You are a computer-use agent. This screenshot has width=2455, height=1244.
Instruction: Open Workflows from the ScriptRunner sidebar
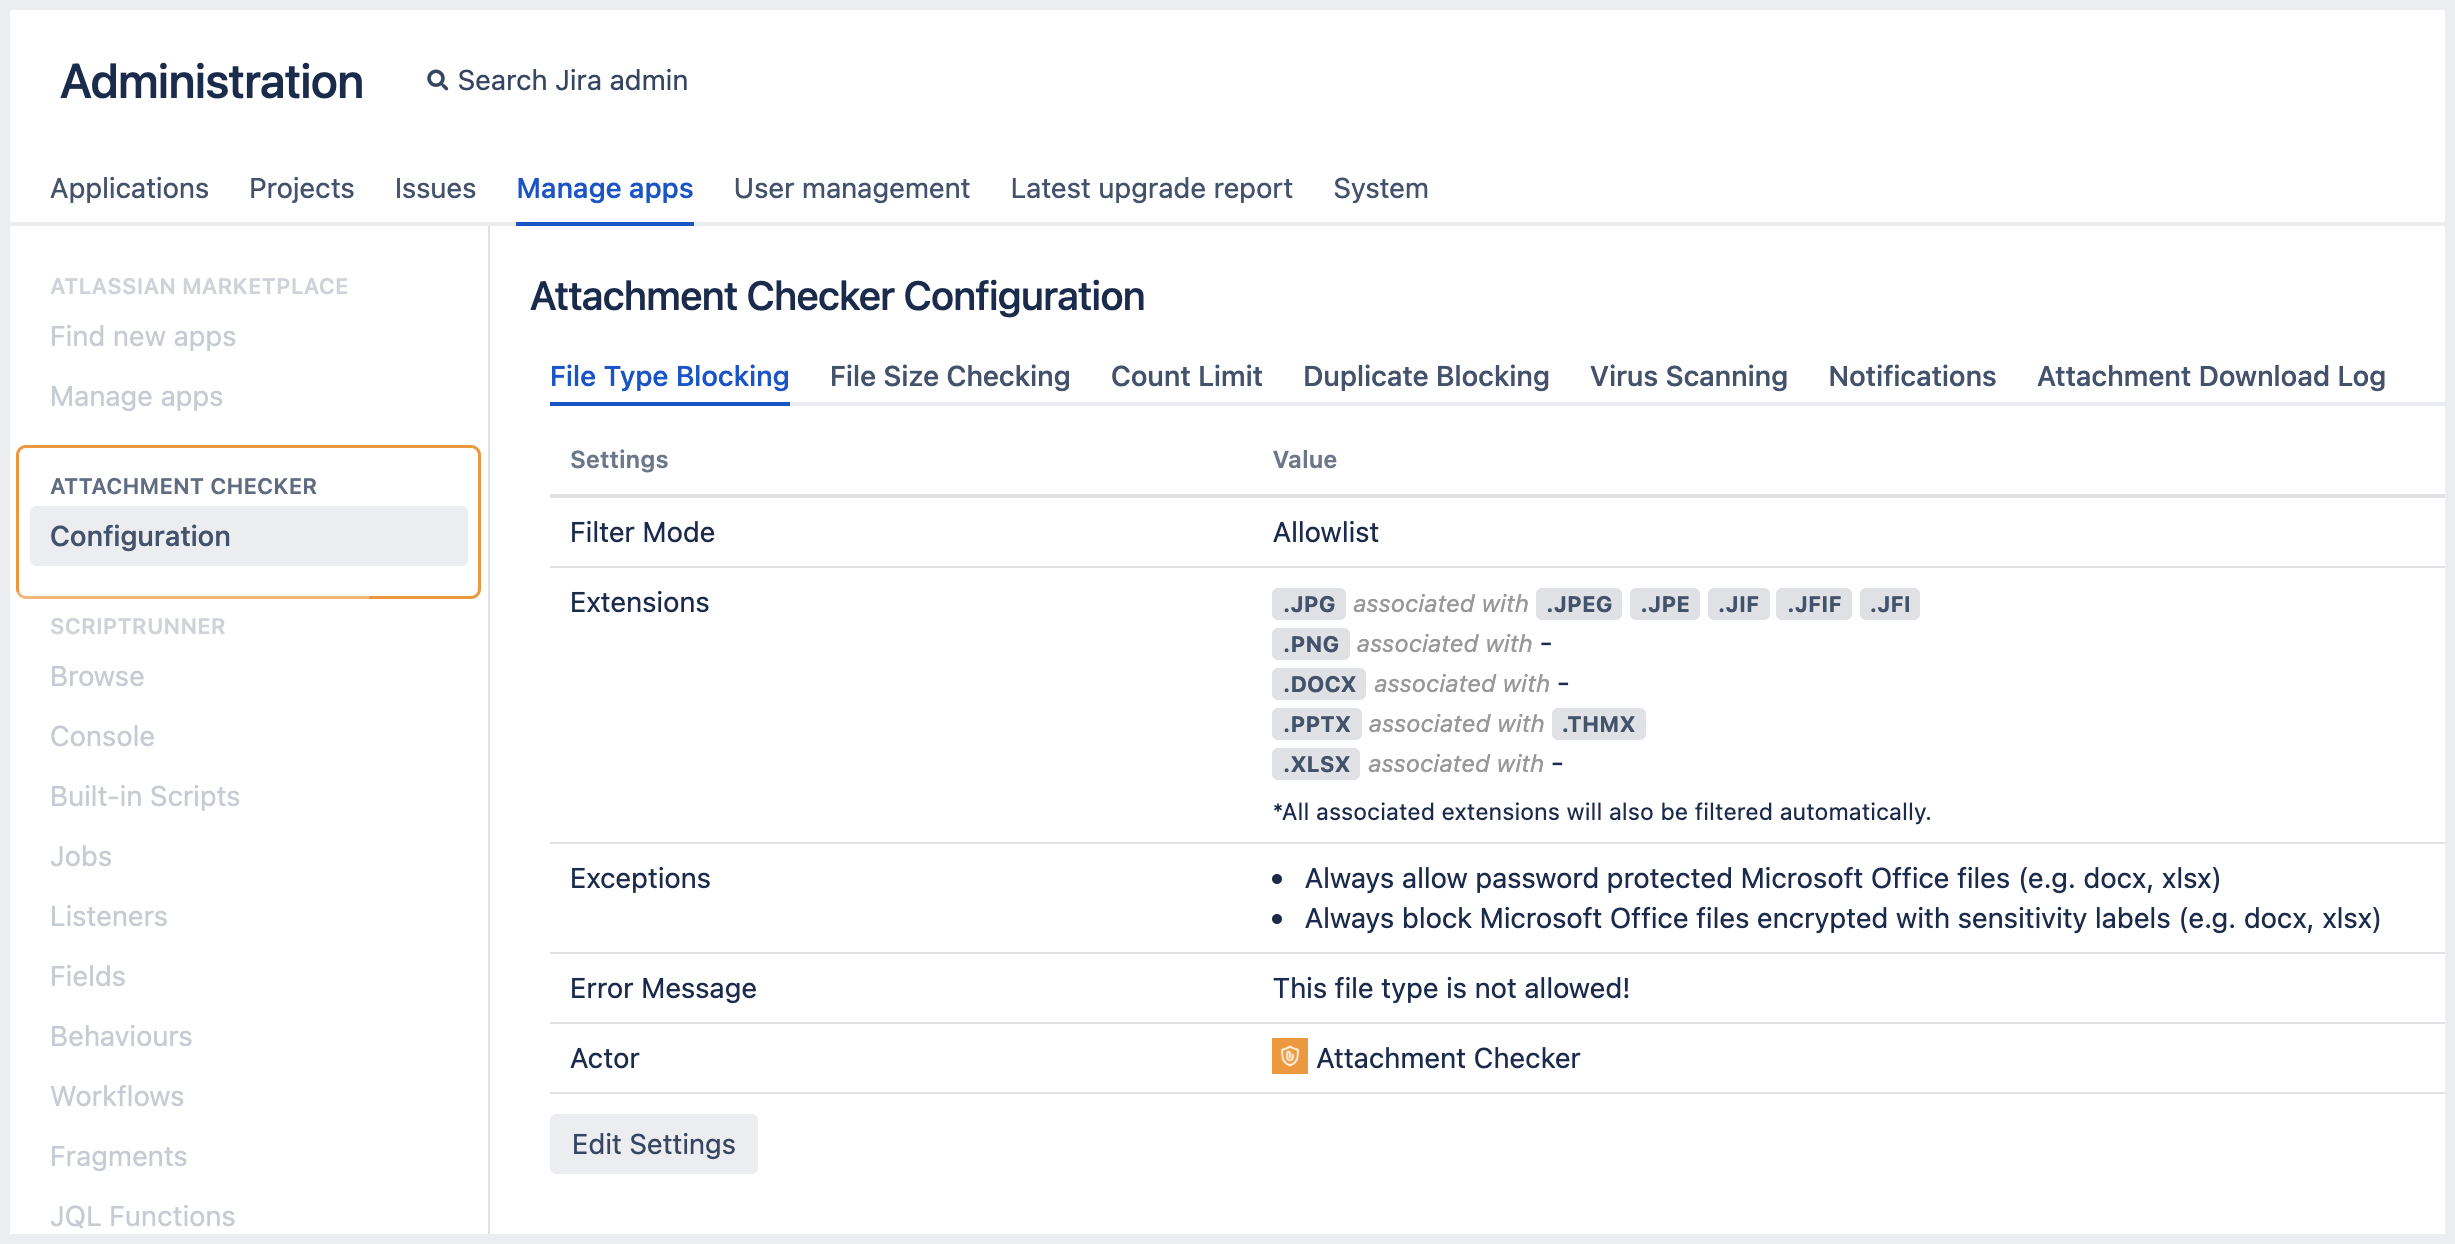click(116, 1096)
